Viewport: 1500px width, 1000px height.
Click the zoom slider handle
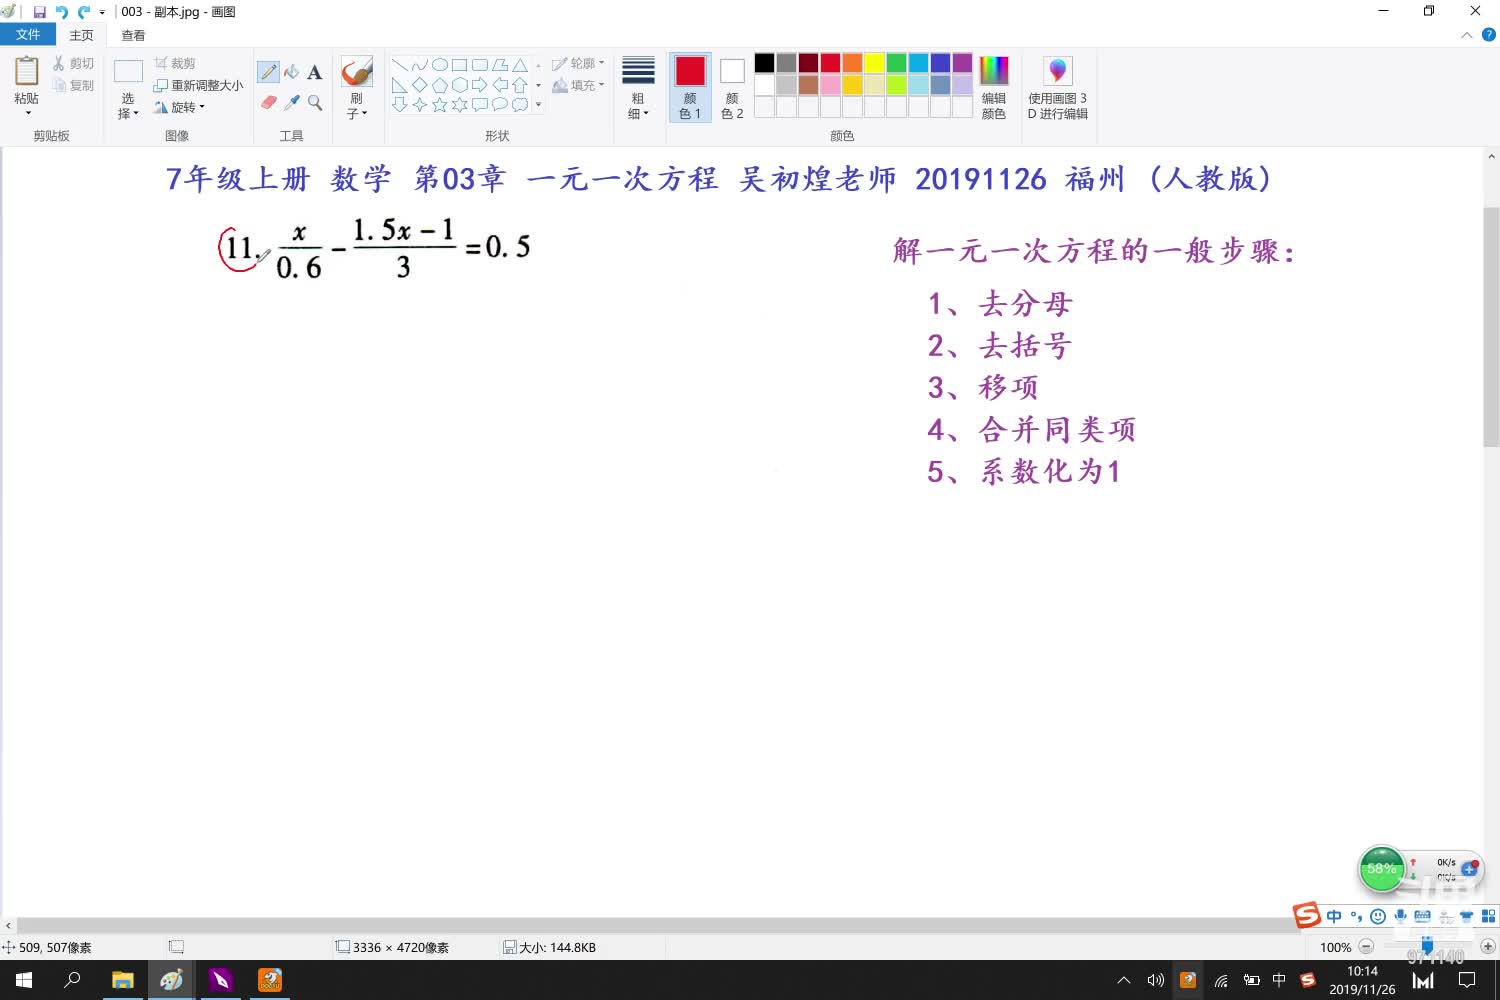(x=1427, y=946)
